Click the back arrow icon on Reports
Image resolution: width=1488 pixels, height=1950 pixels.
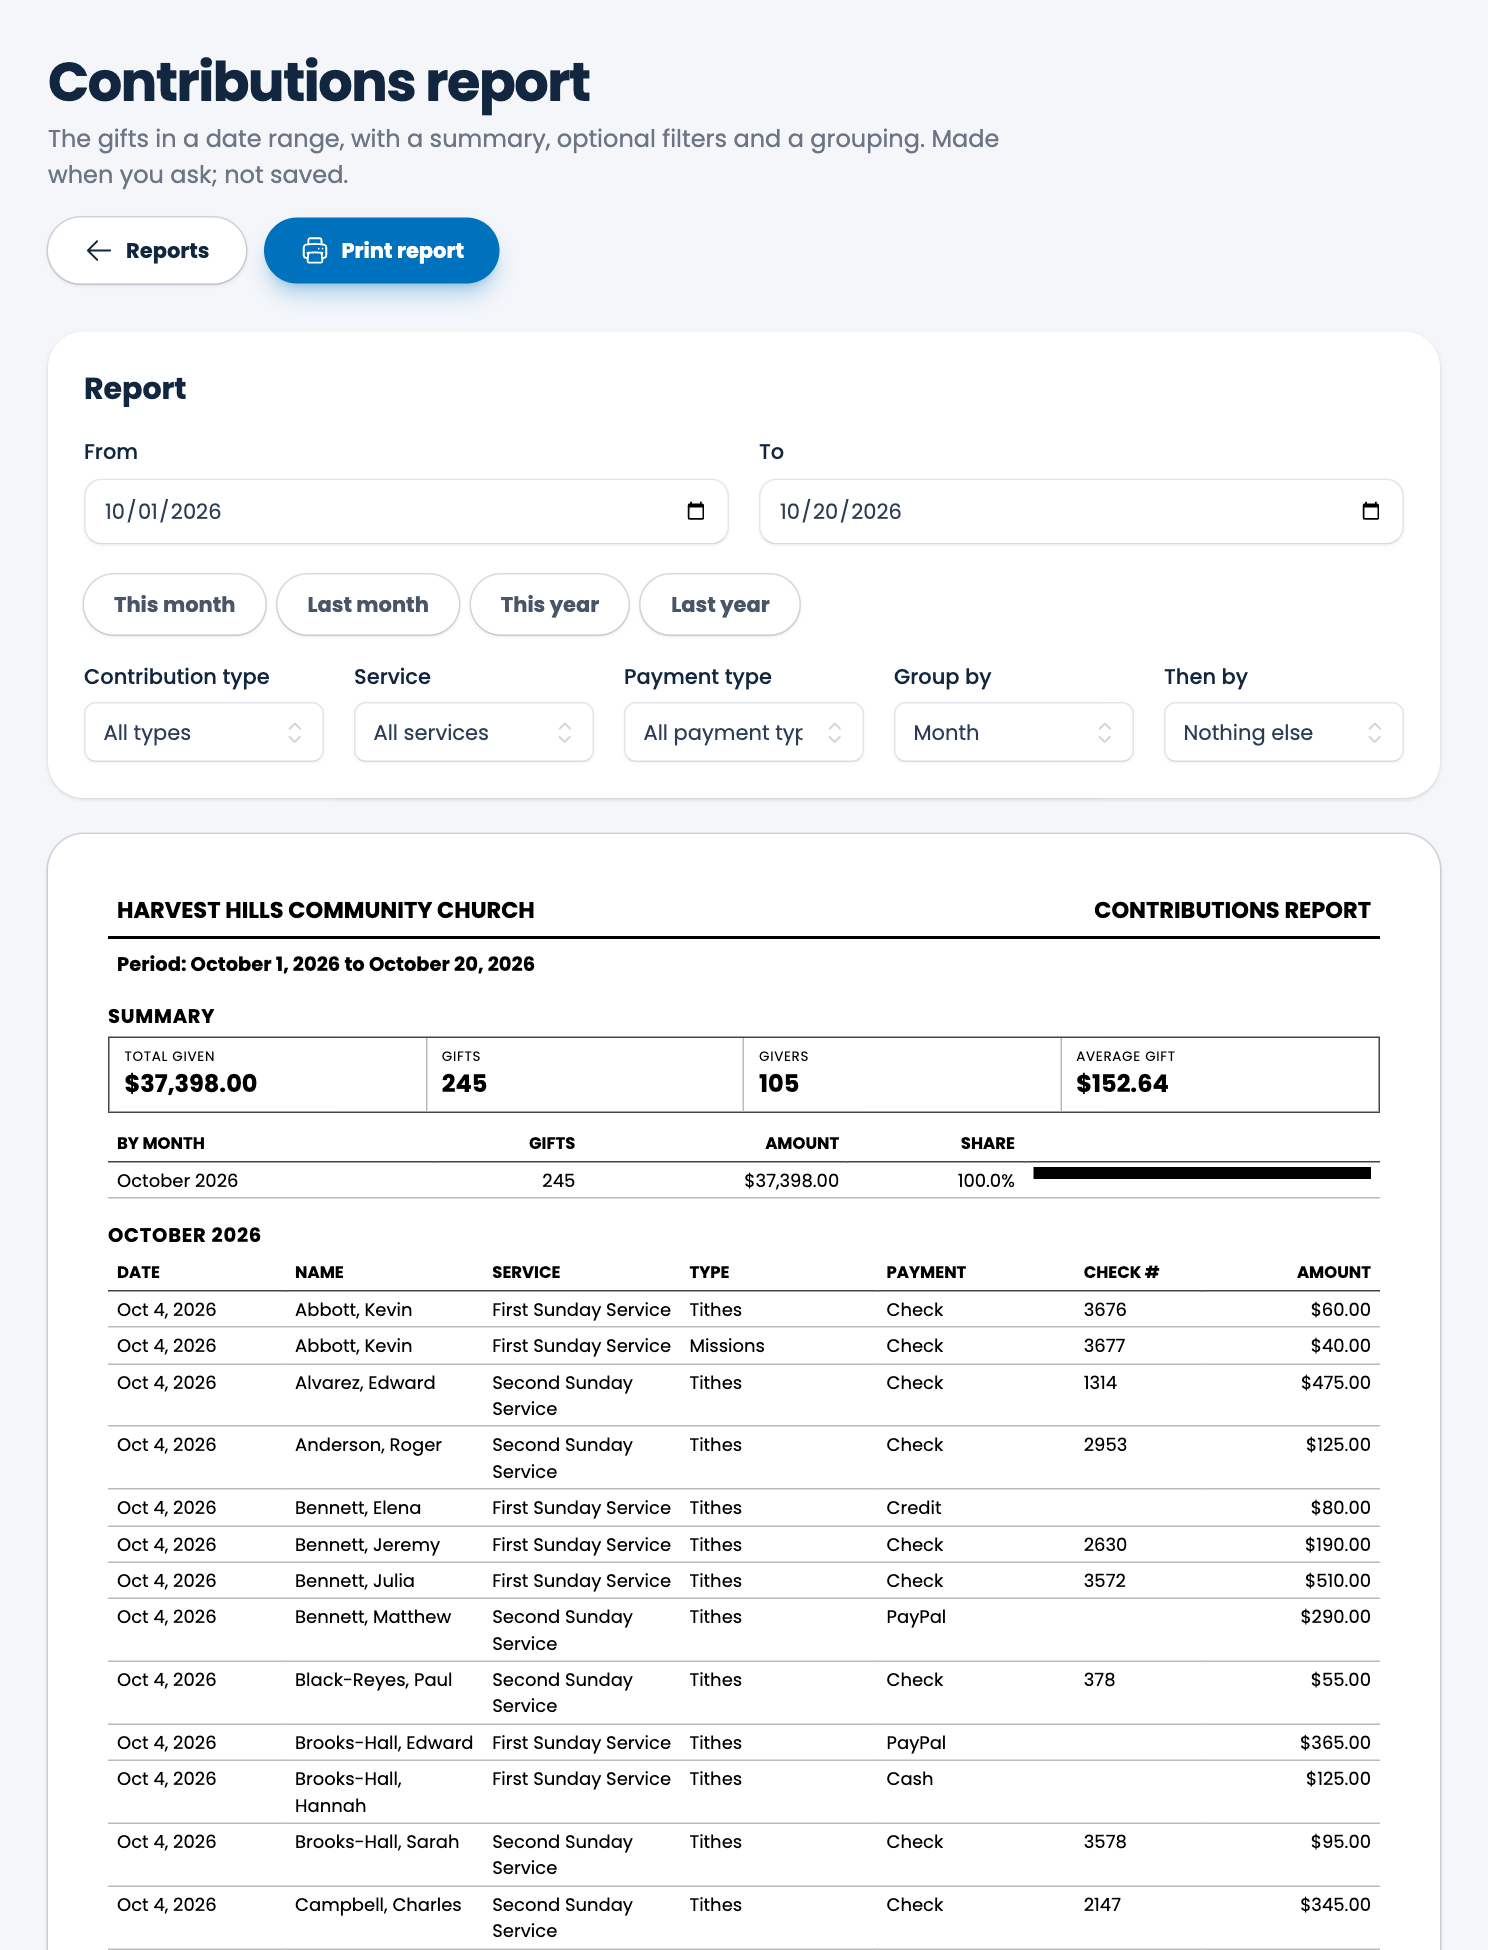pos(98,250)
